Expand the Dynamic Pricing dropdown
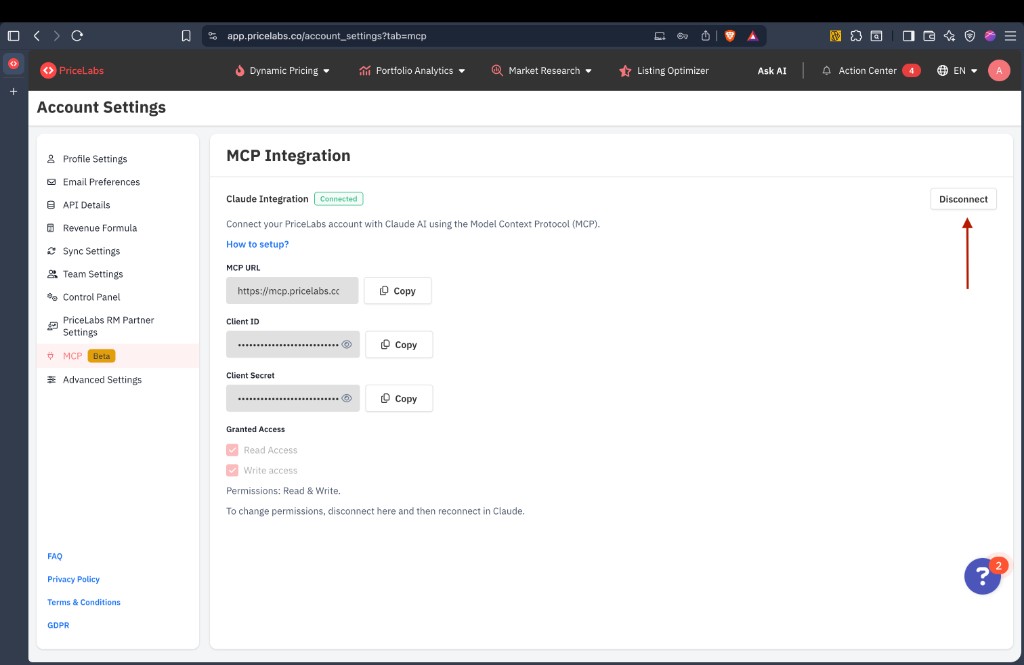This screenshot has height=665, width=1024. point(282,71)
